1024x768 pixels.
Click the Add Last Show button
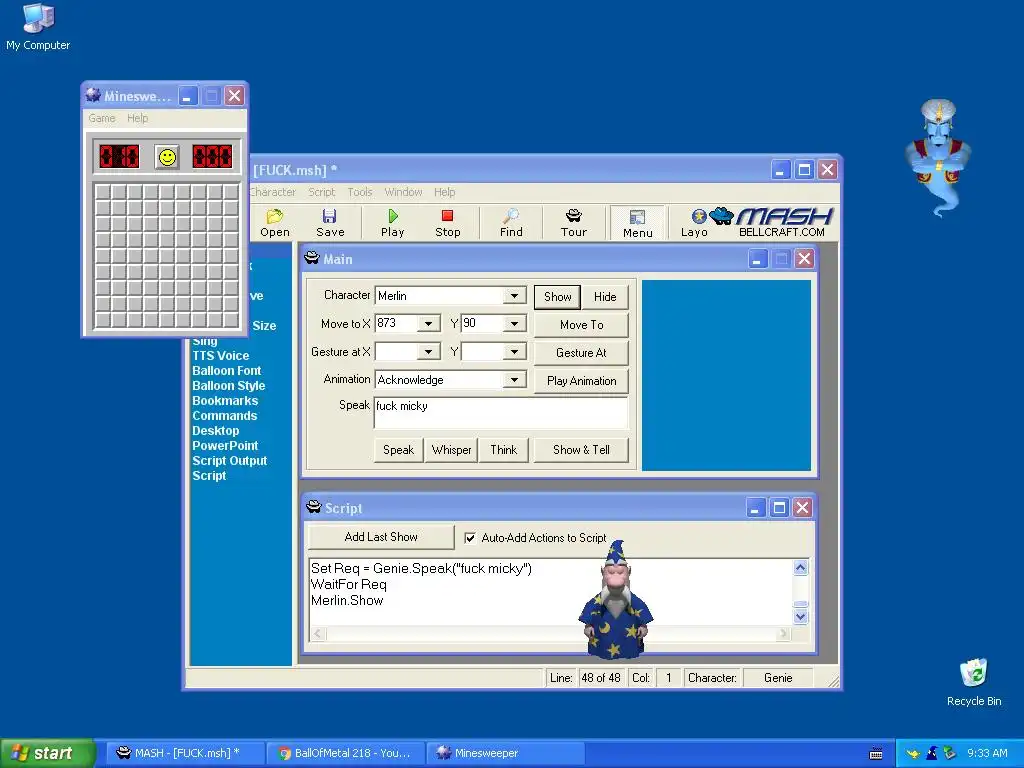tap(381, 537)
